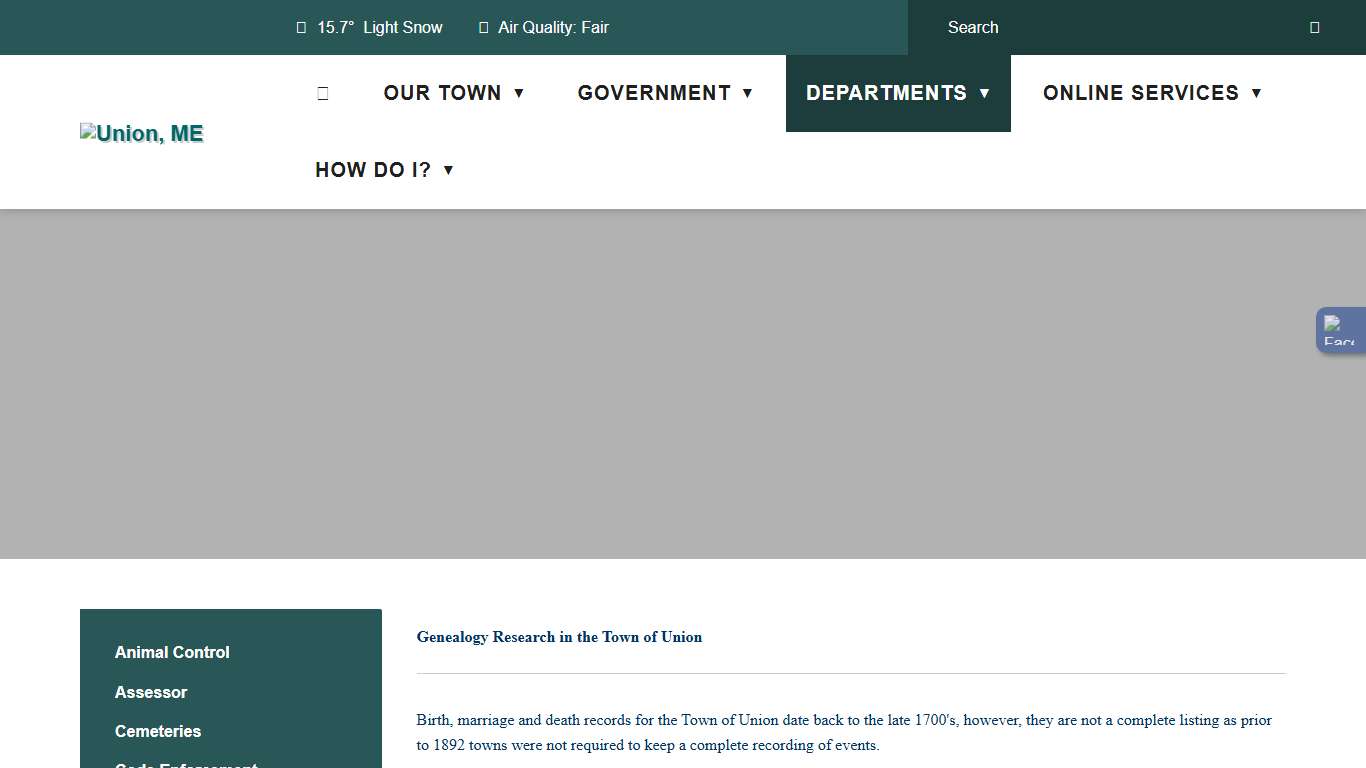Open the Departments menu
1366x768 pixels.
[x=886, y=93]
